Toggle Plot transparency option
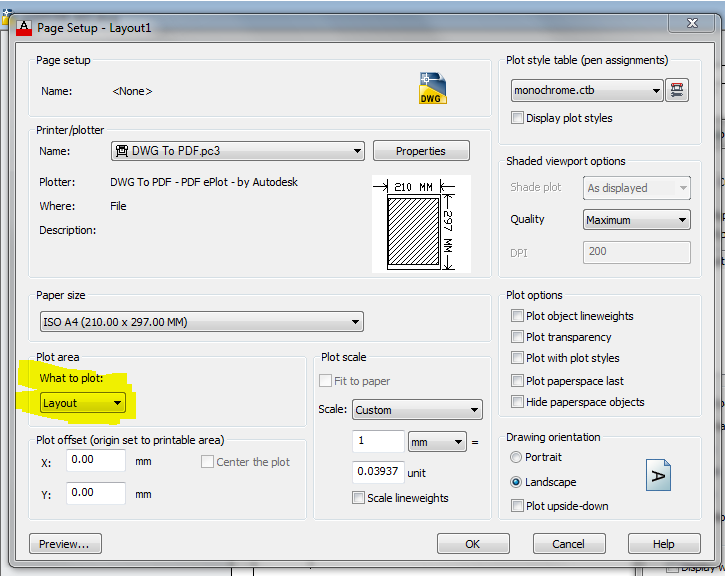The height and width of the screenshot is (576, 725). point(517,337)
